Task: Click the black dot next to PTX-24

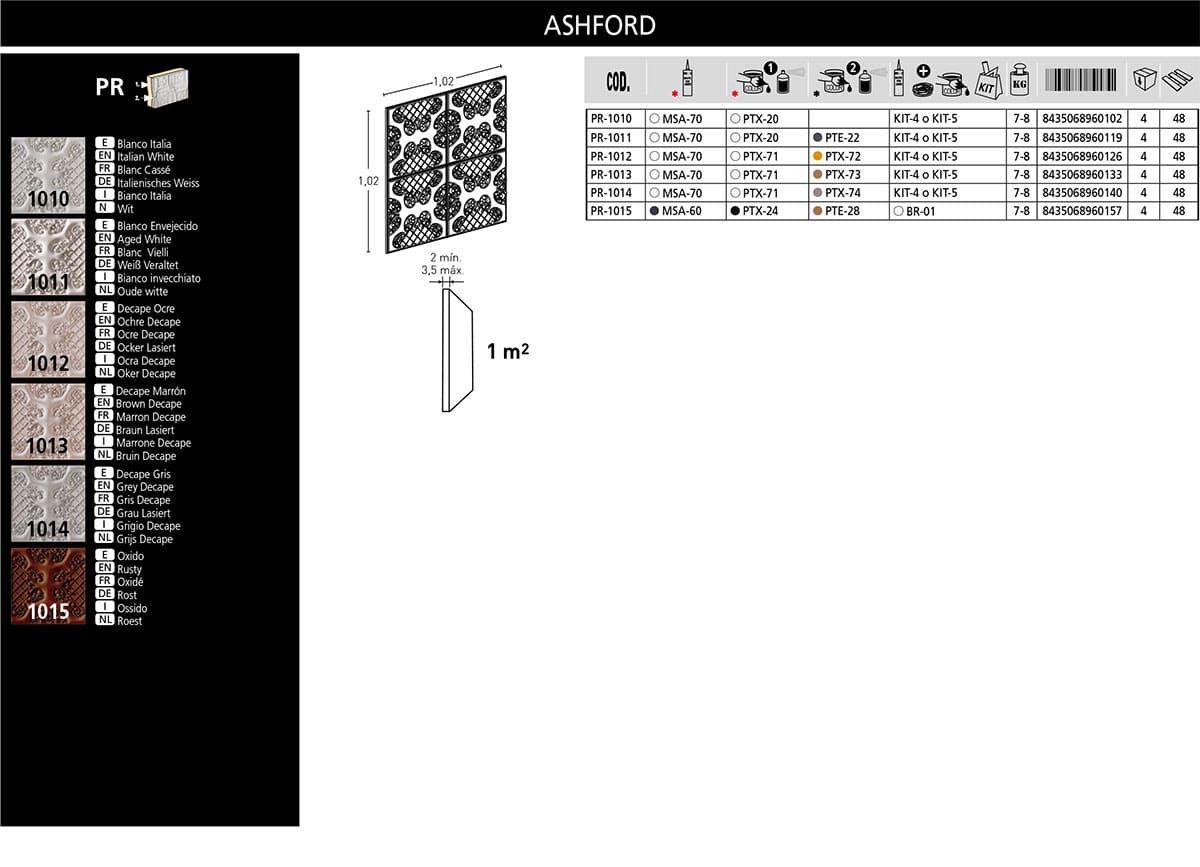Action: click(735, 211)
